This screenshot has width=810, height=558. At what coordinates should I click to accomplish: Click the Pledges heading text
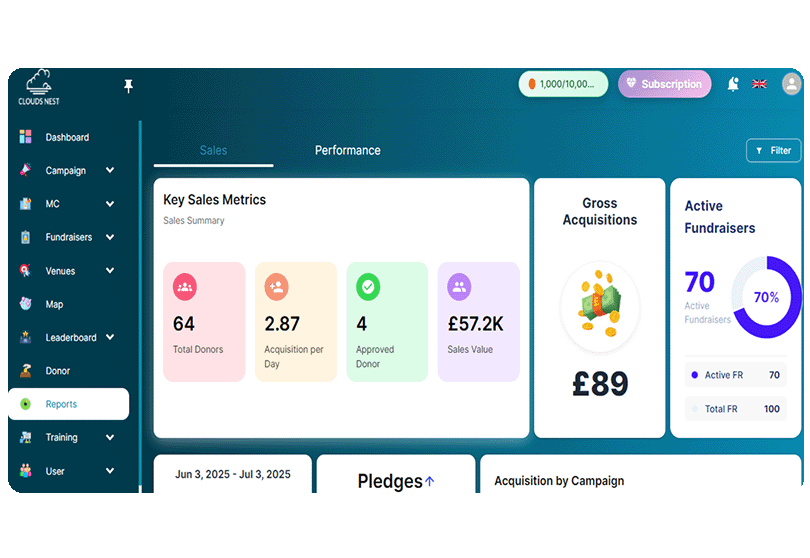click(x=390, y=482)
